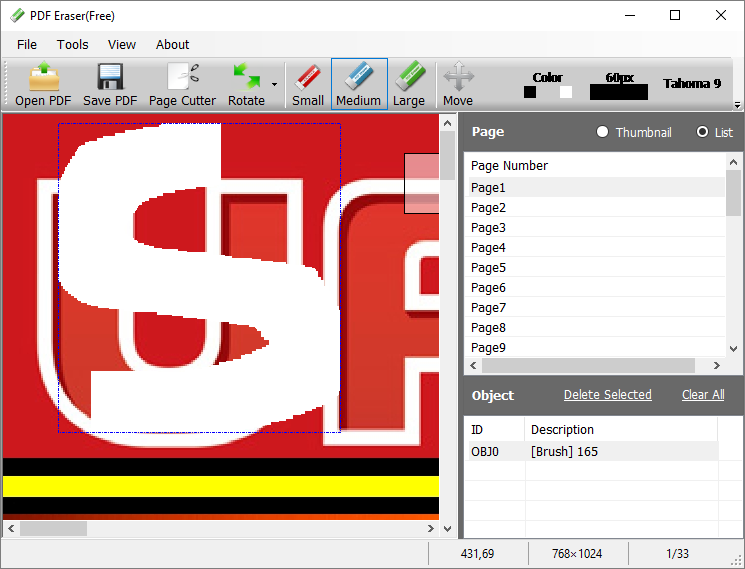
Task: Select the List view radio button
Action: [x=702, y=132]
